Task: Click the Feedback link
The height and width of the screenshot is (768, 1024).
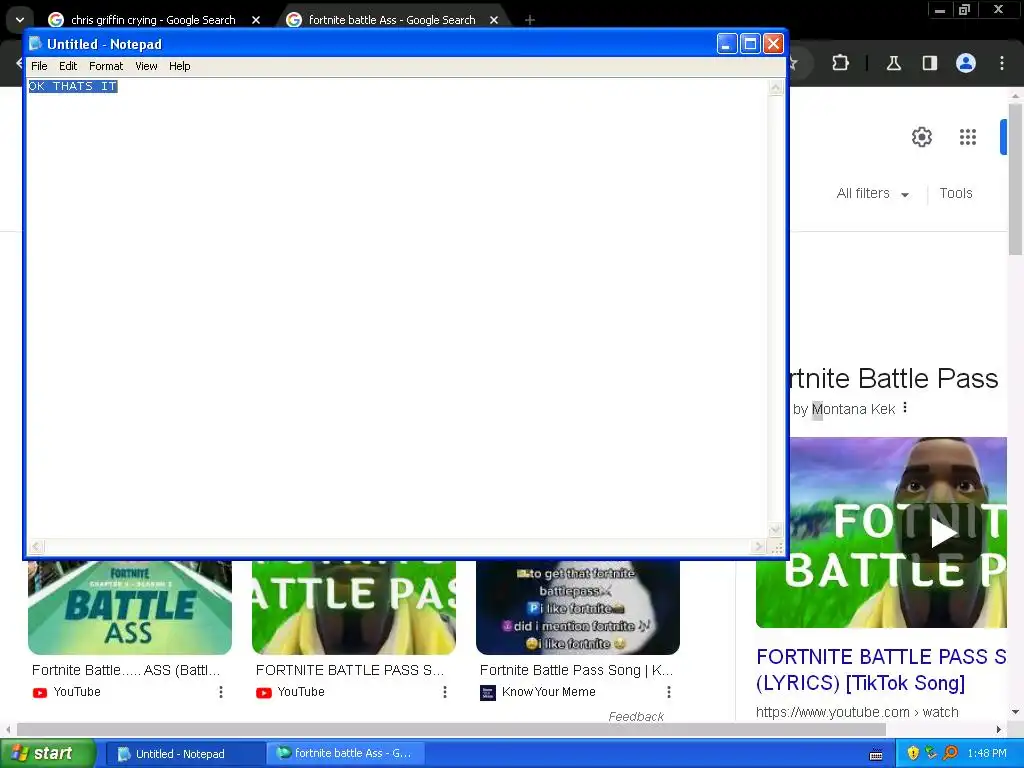Action: (x=636, y=716)
